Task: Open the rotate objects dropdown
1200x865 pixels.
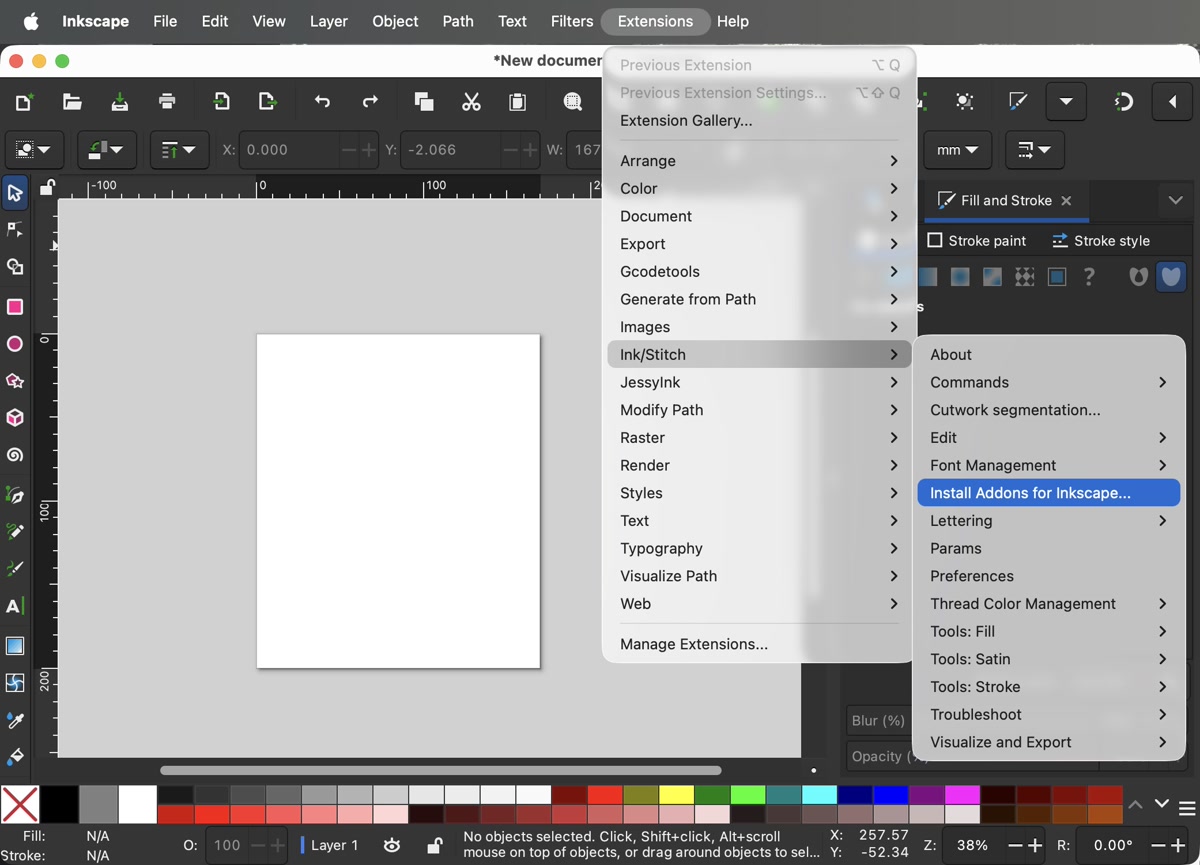Action: pyautogui.click(x=107, y=150)
